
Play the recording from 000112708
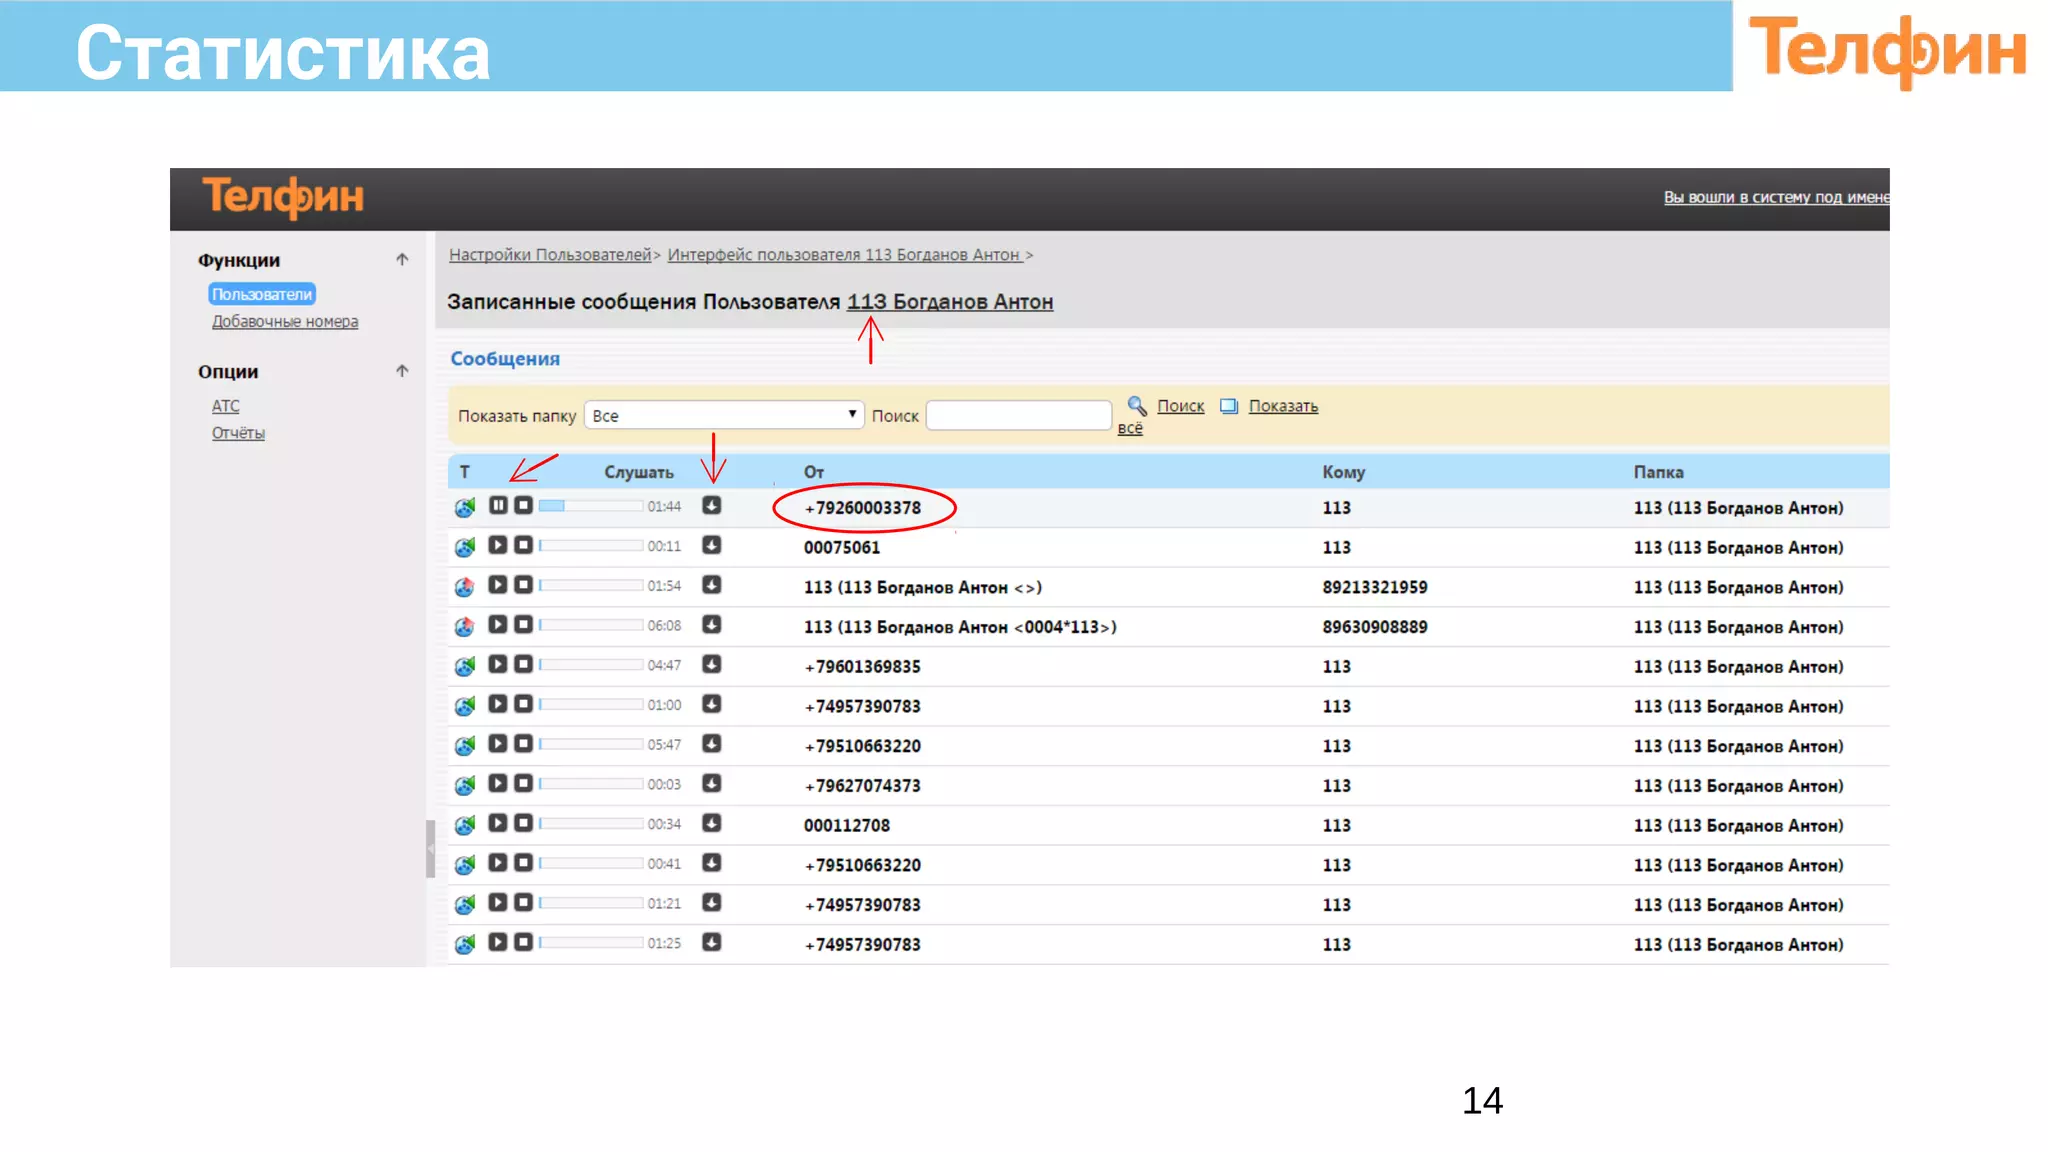pyautogui.click(x=498, y=823)
